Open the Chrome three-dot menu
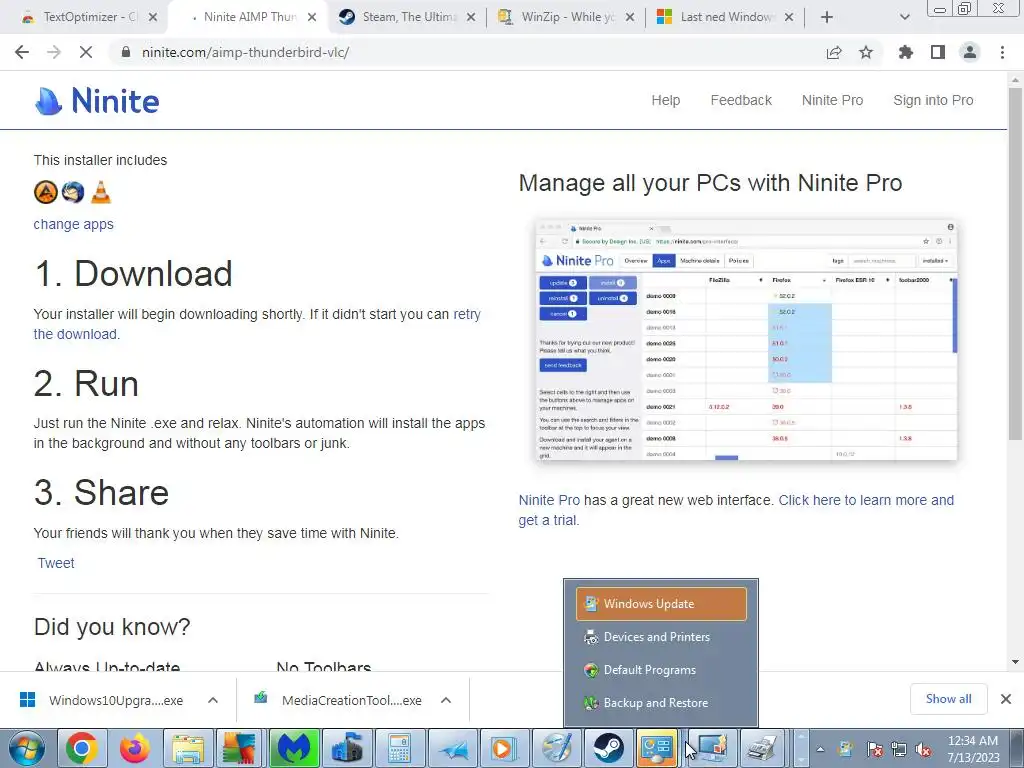 1002,52
